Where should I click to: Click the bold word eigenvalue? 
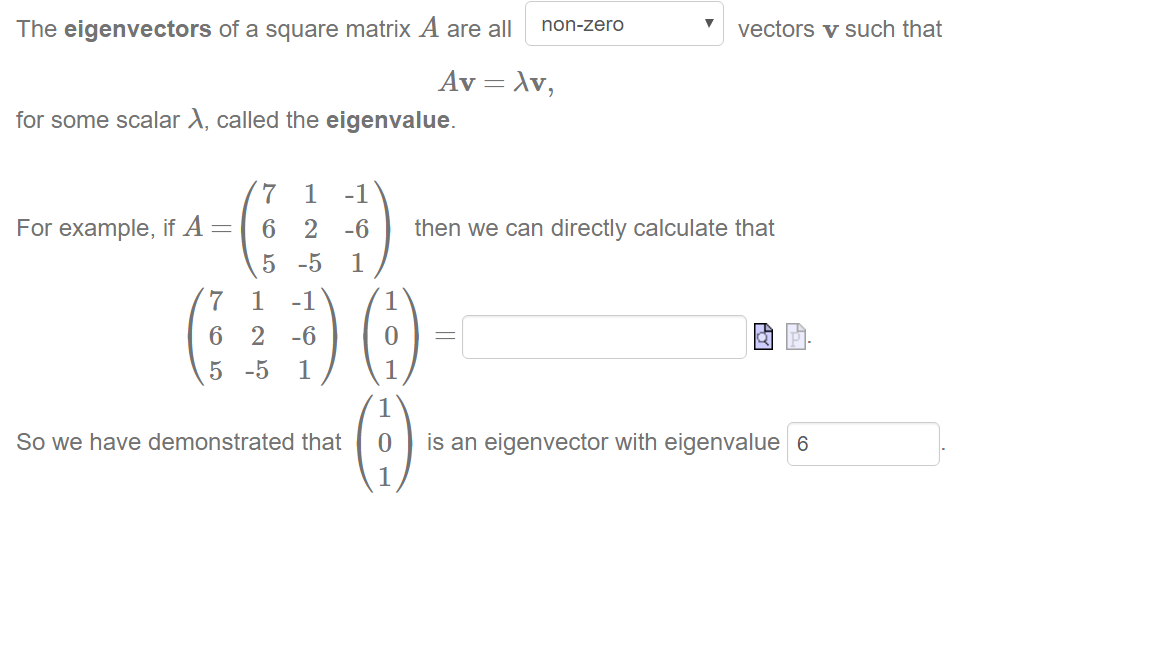pos(387,120)
